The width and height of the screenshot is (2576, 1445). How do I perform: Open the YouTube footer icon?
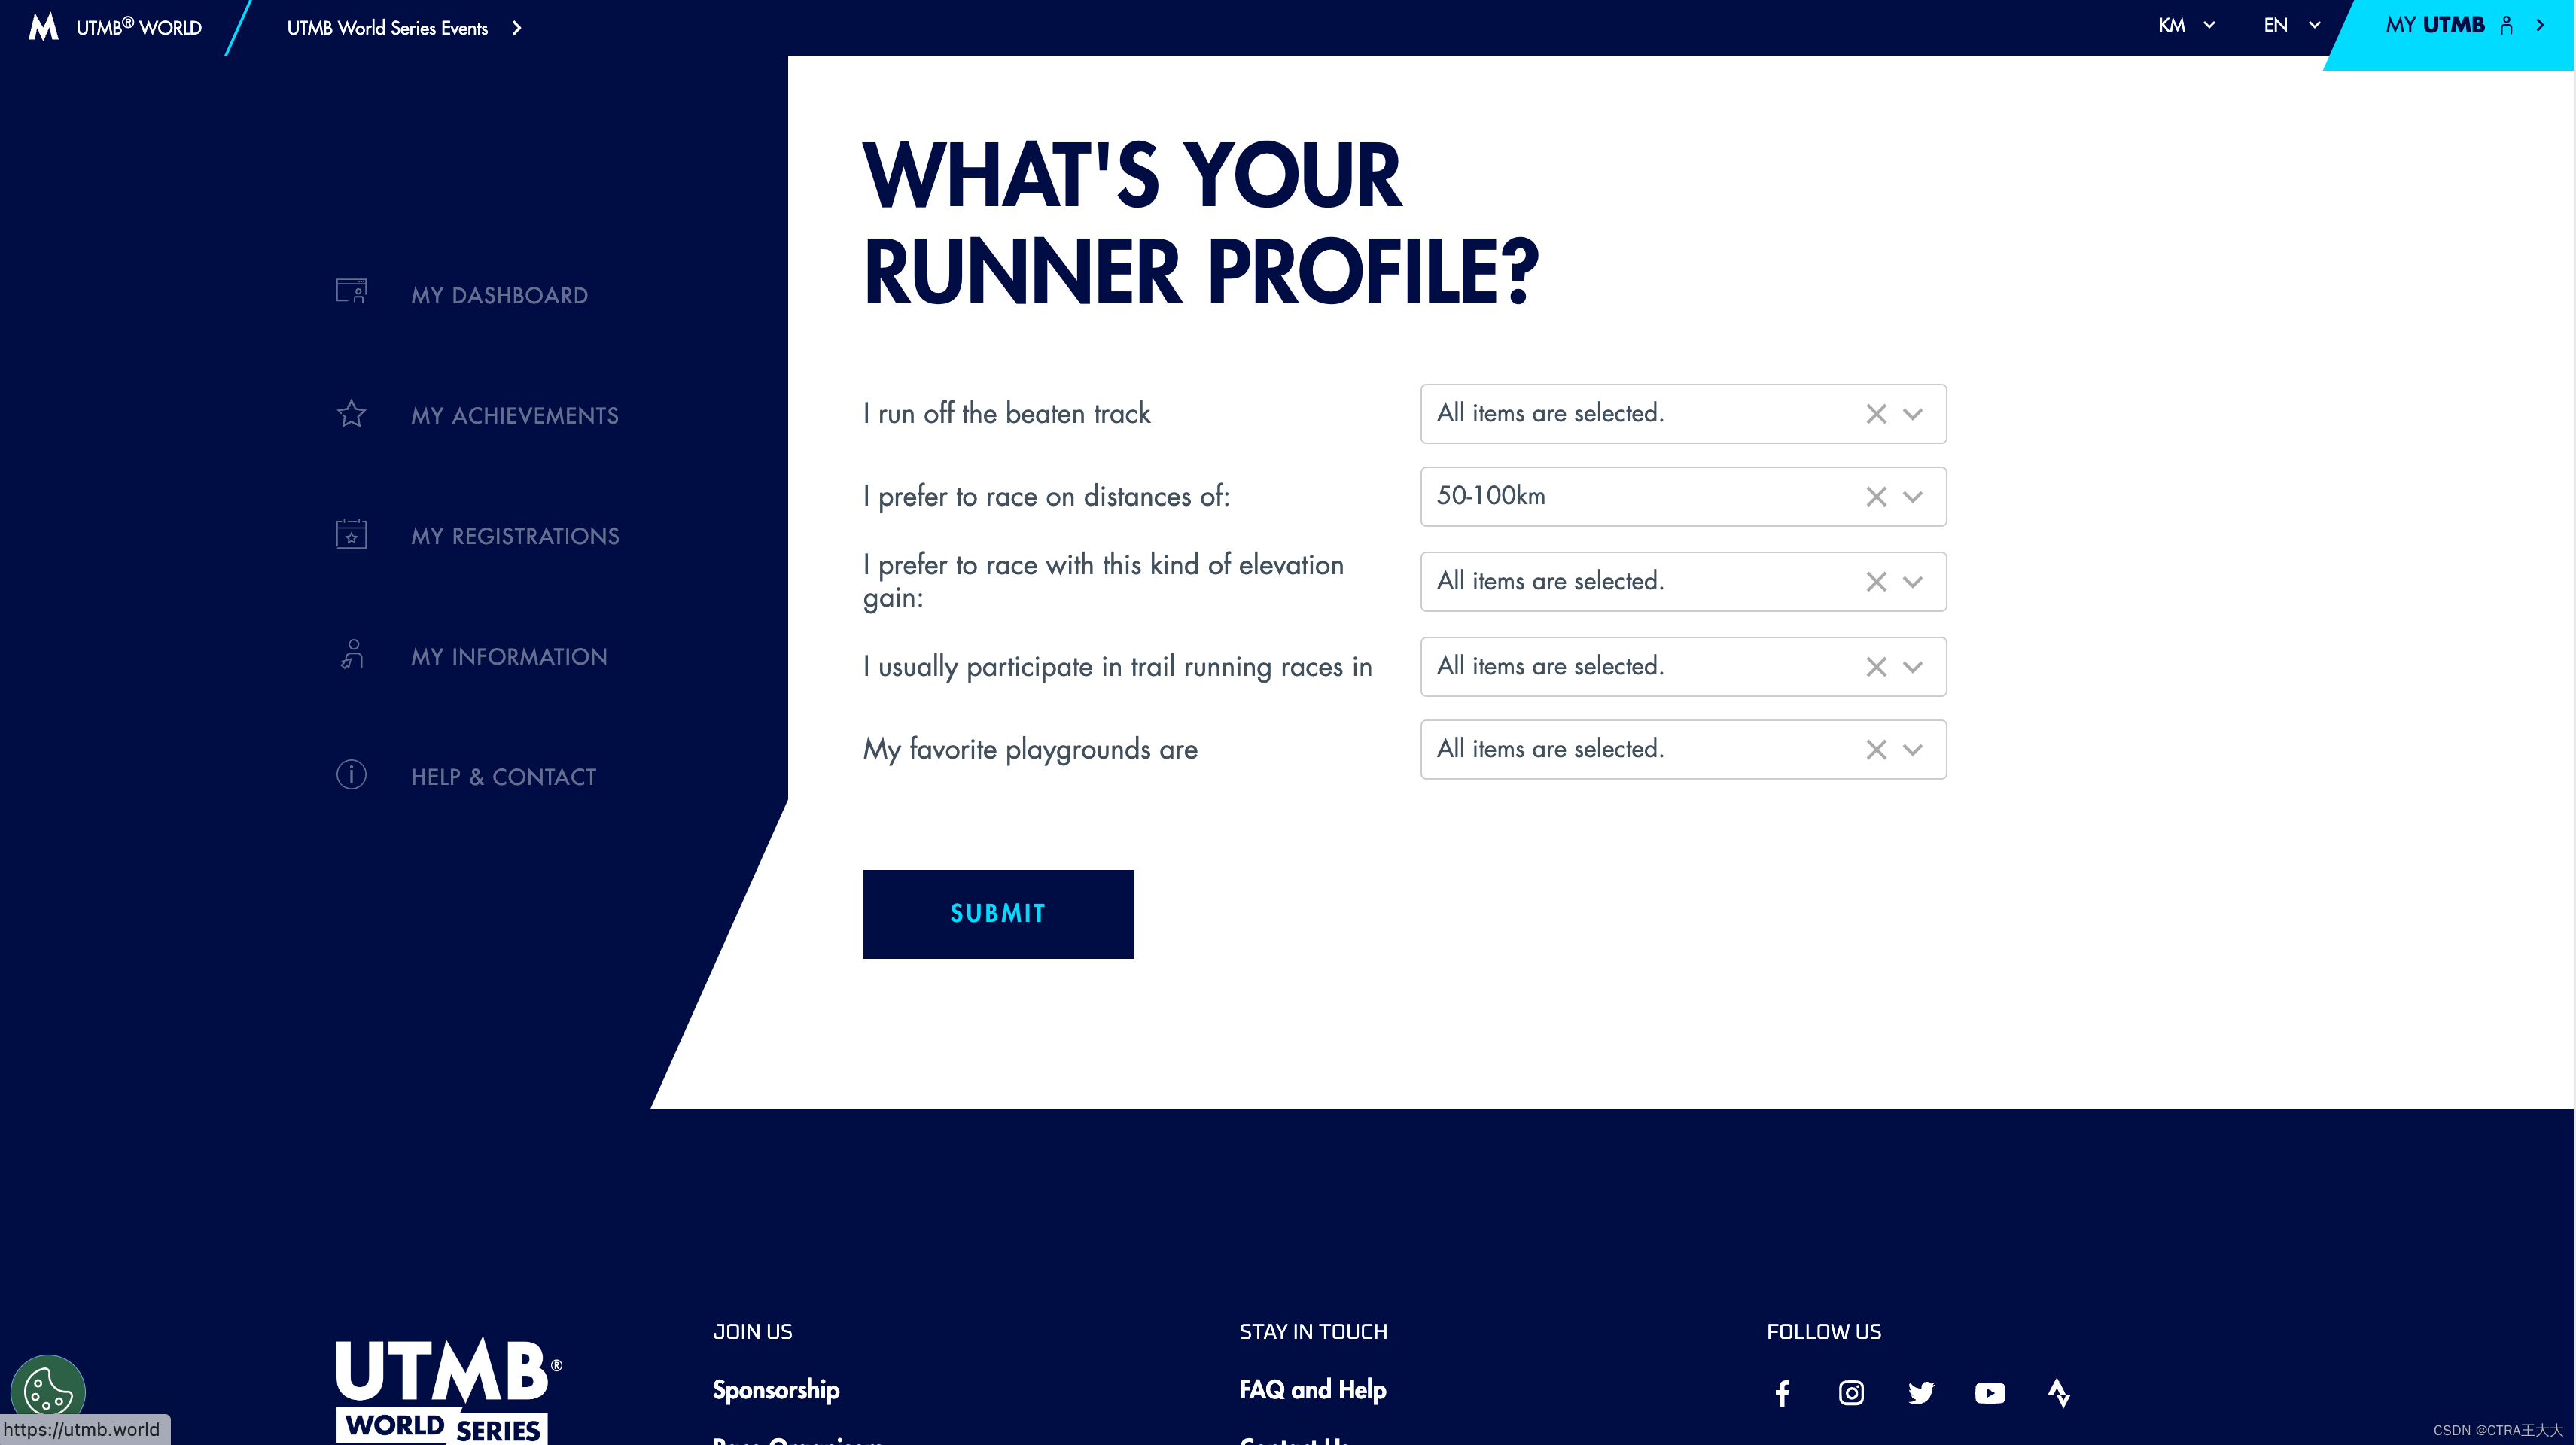tap(1990, 1393)
